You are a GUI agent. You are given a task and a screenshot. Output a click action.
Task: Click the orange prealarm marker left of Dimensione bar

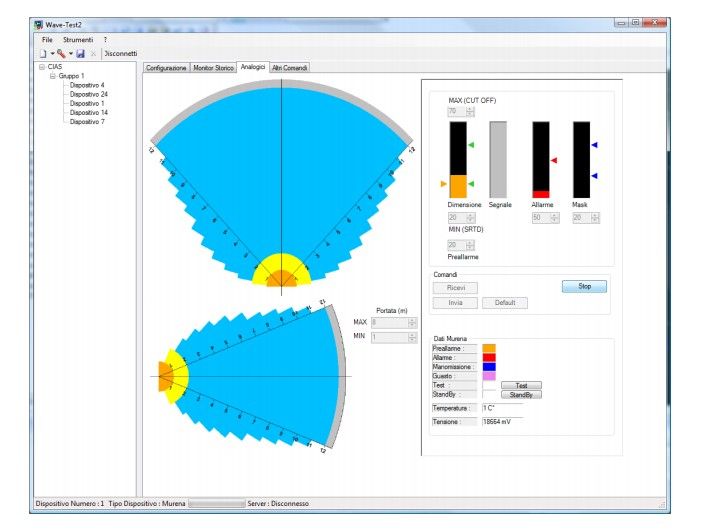pyautogui.click(x=444, y=183)
